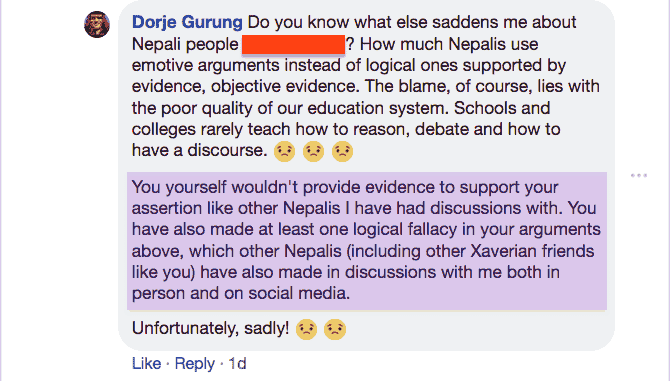The image size is (670, 381).
Task: Click first sad emoji after 'sadly!'
Action: tap(306, 329)
